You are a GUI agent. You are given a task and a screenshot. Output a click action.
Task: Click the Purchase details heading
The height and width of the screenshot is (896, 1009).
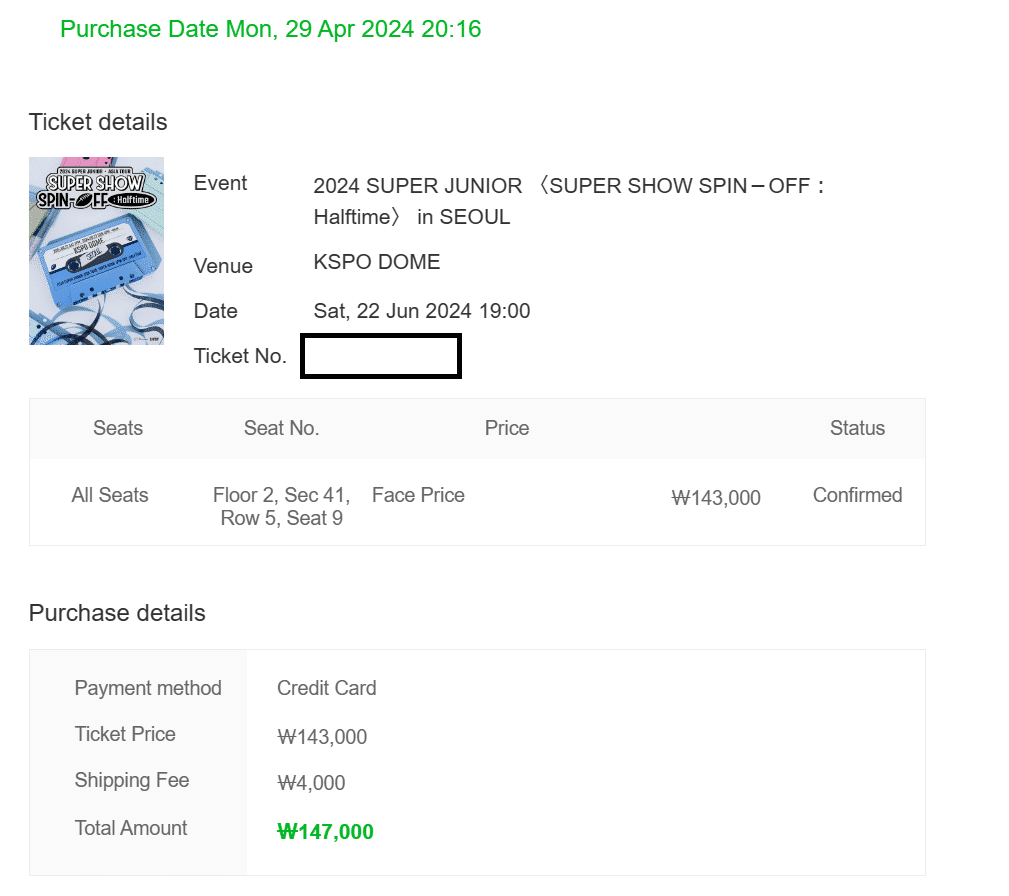click(117, 613)
